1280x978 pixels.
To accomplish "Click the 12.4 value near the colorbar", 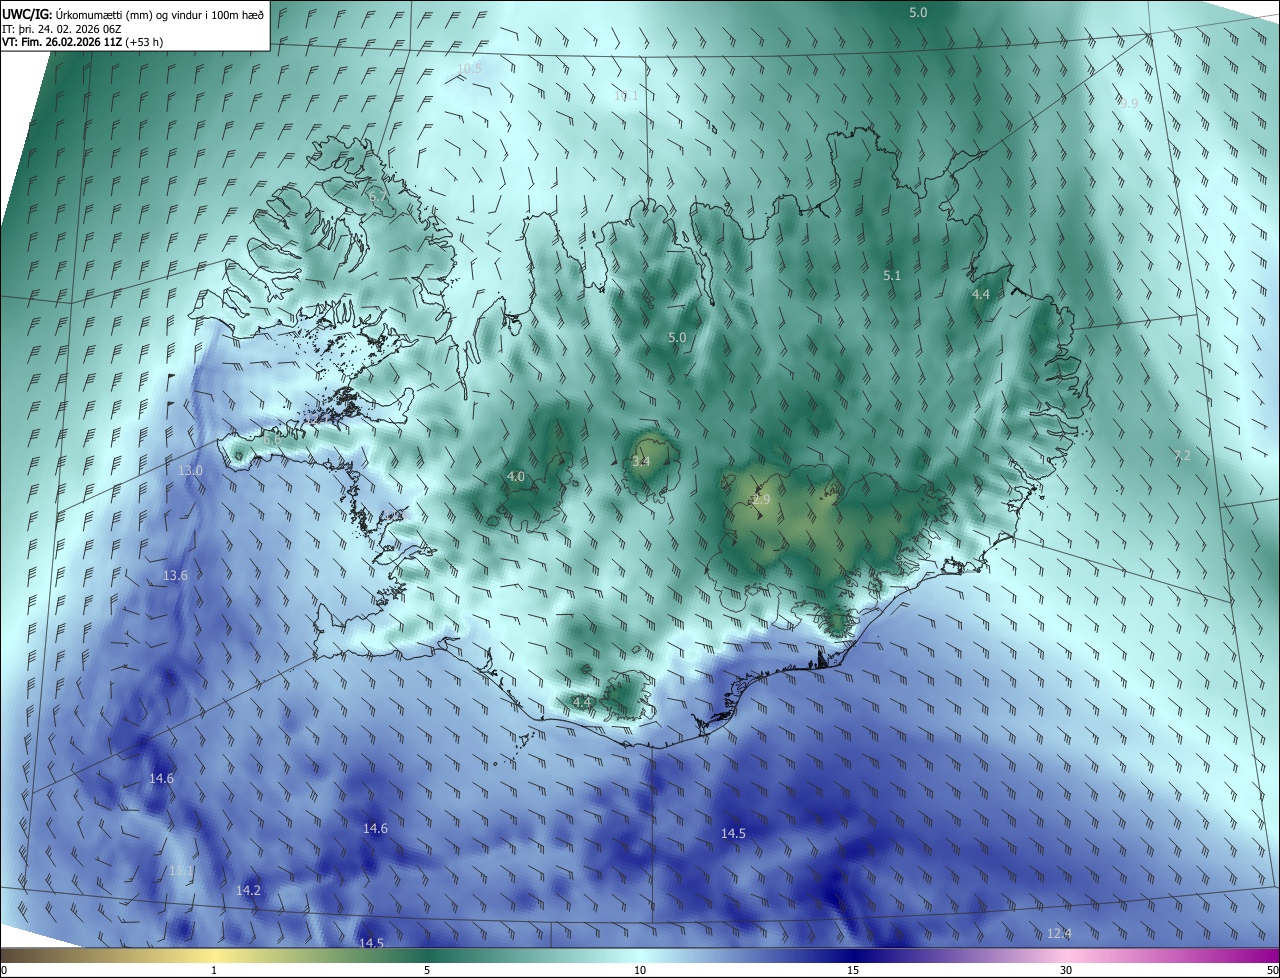I will [x=1059, y=933].
